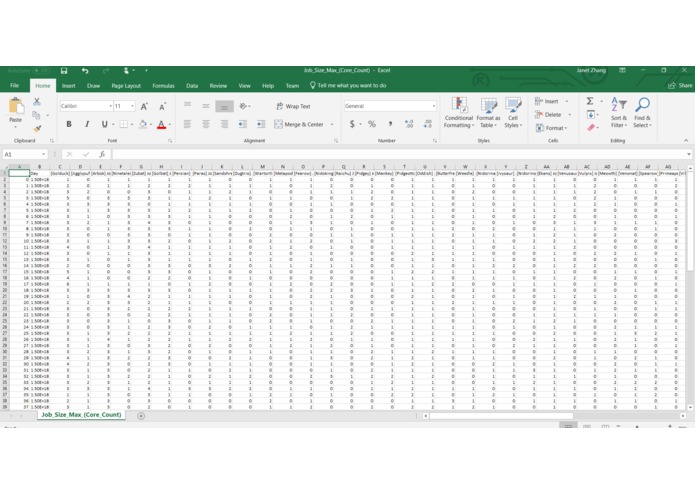Image resolution: width=695 pixels, height=494 pixels.
Task: Open the File tab
Action: pos(15,86)
